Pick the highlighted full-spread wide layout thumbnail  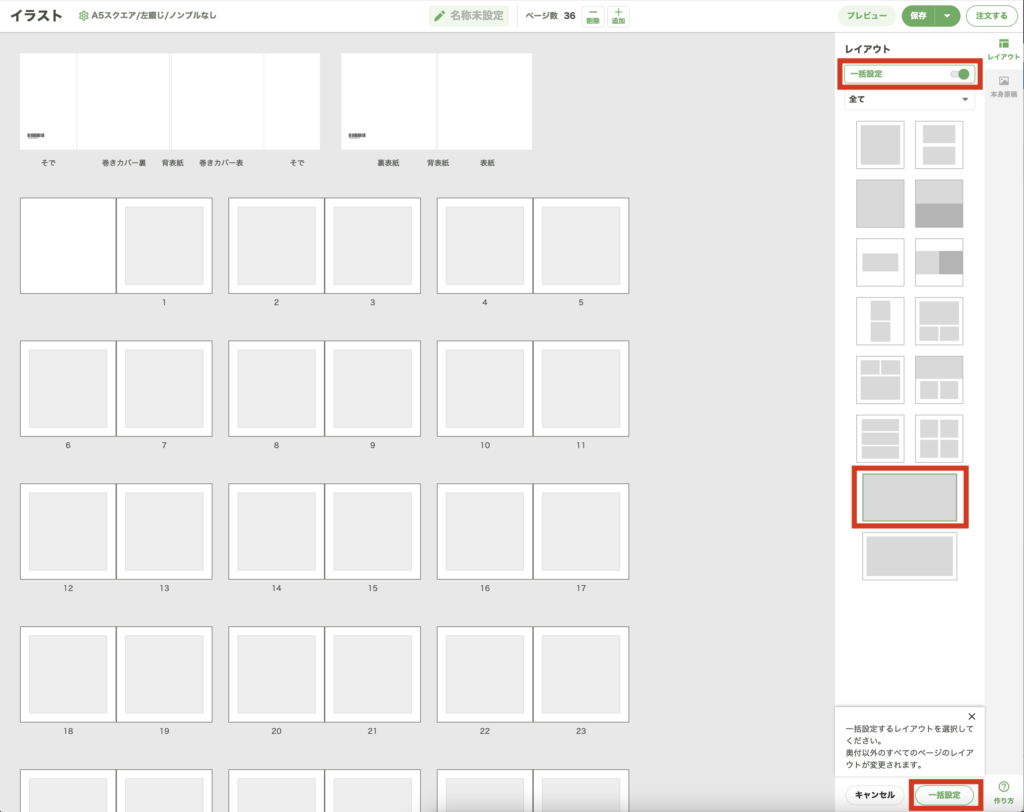909,497
